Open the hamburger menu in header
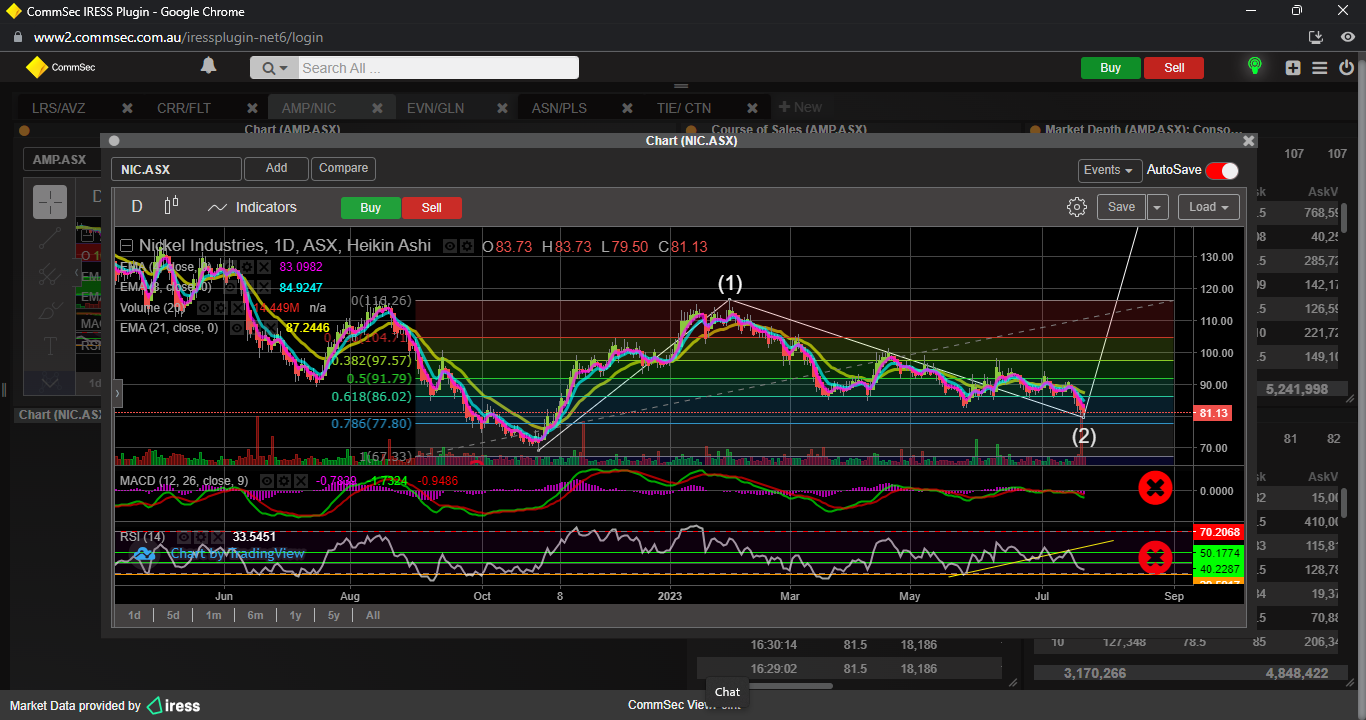The height and width of the screenshot is (720, 1366). (x=1320, y=68)
